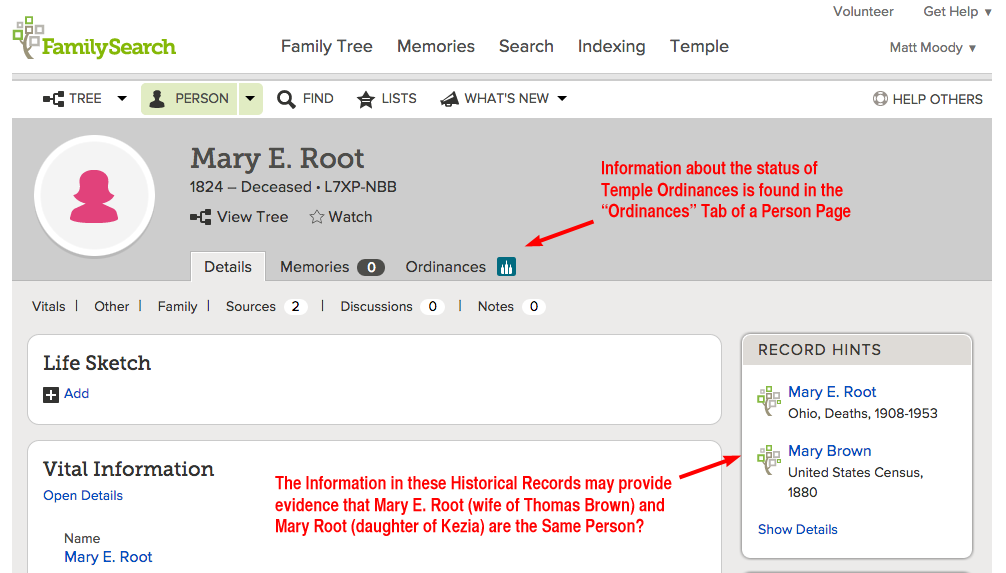The height and width of the screenshot is (573, 1006).
Task: Click the Ohio, Deaths, 1908-1953 text
Action: [x=862, y=413]
